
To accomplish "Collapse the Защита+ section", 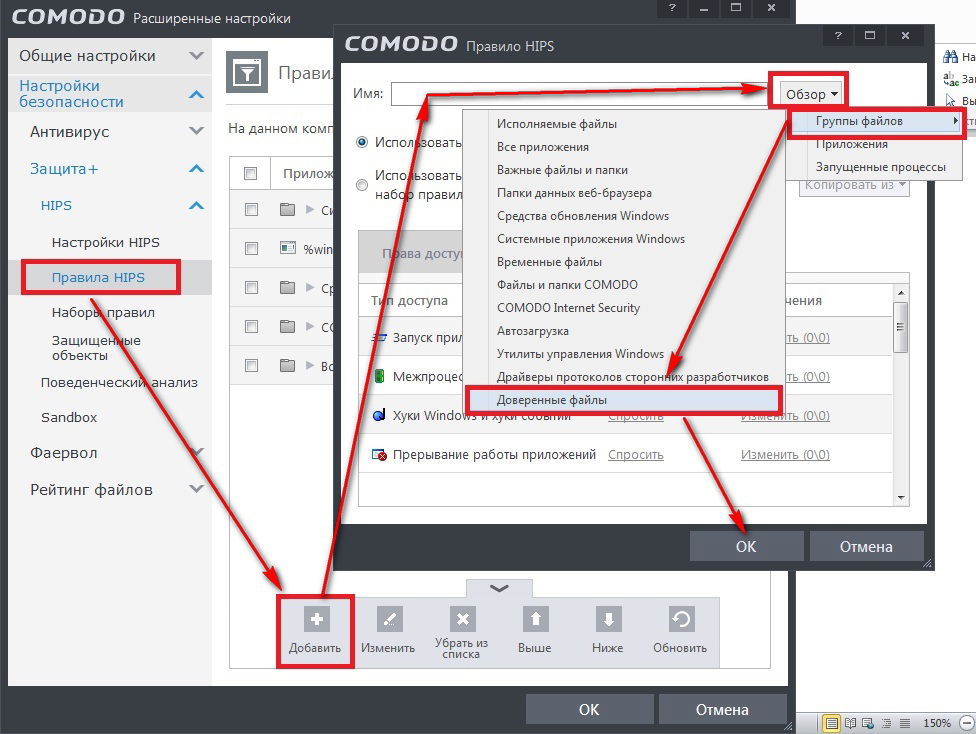I will (x=197, y=168).
